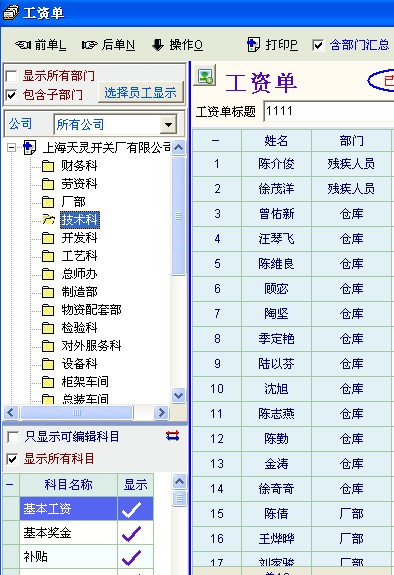Toggle the 含部门汇总 checkbox

[x=318, y=45]
